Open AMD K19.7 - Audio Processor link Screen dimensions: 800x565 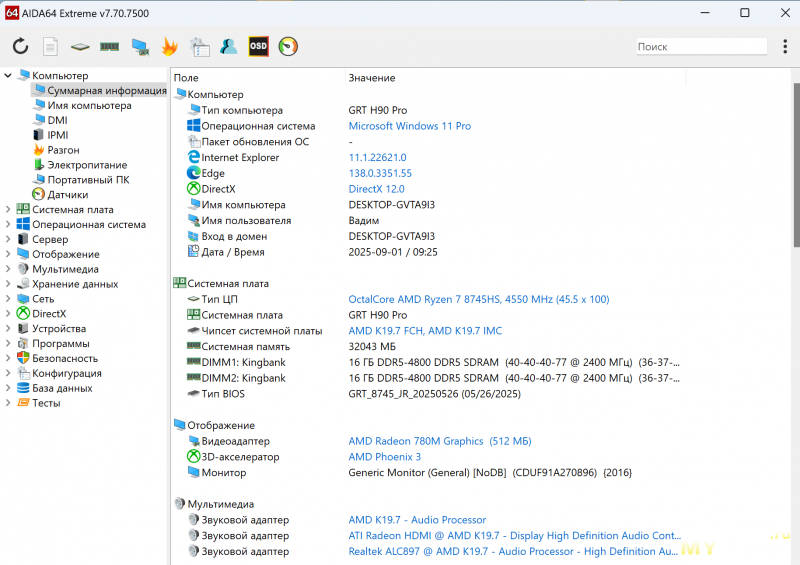[417, 520]
